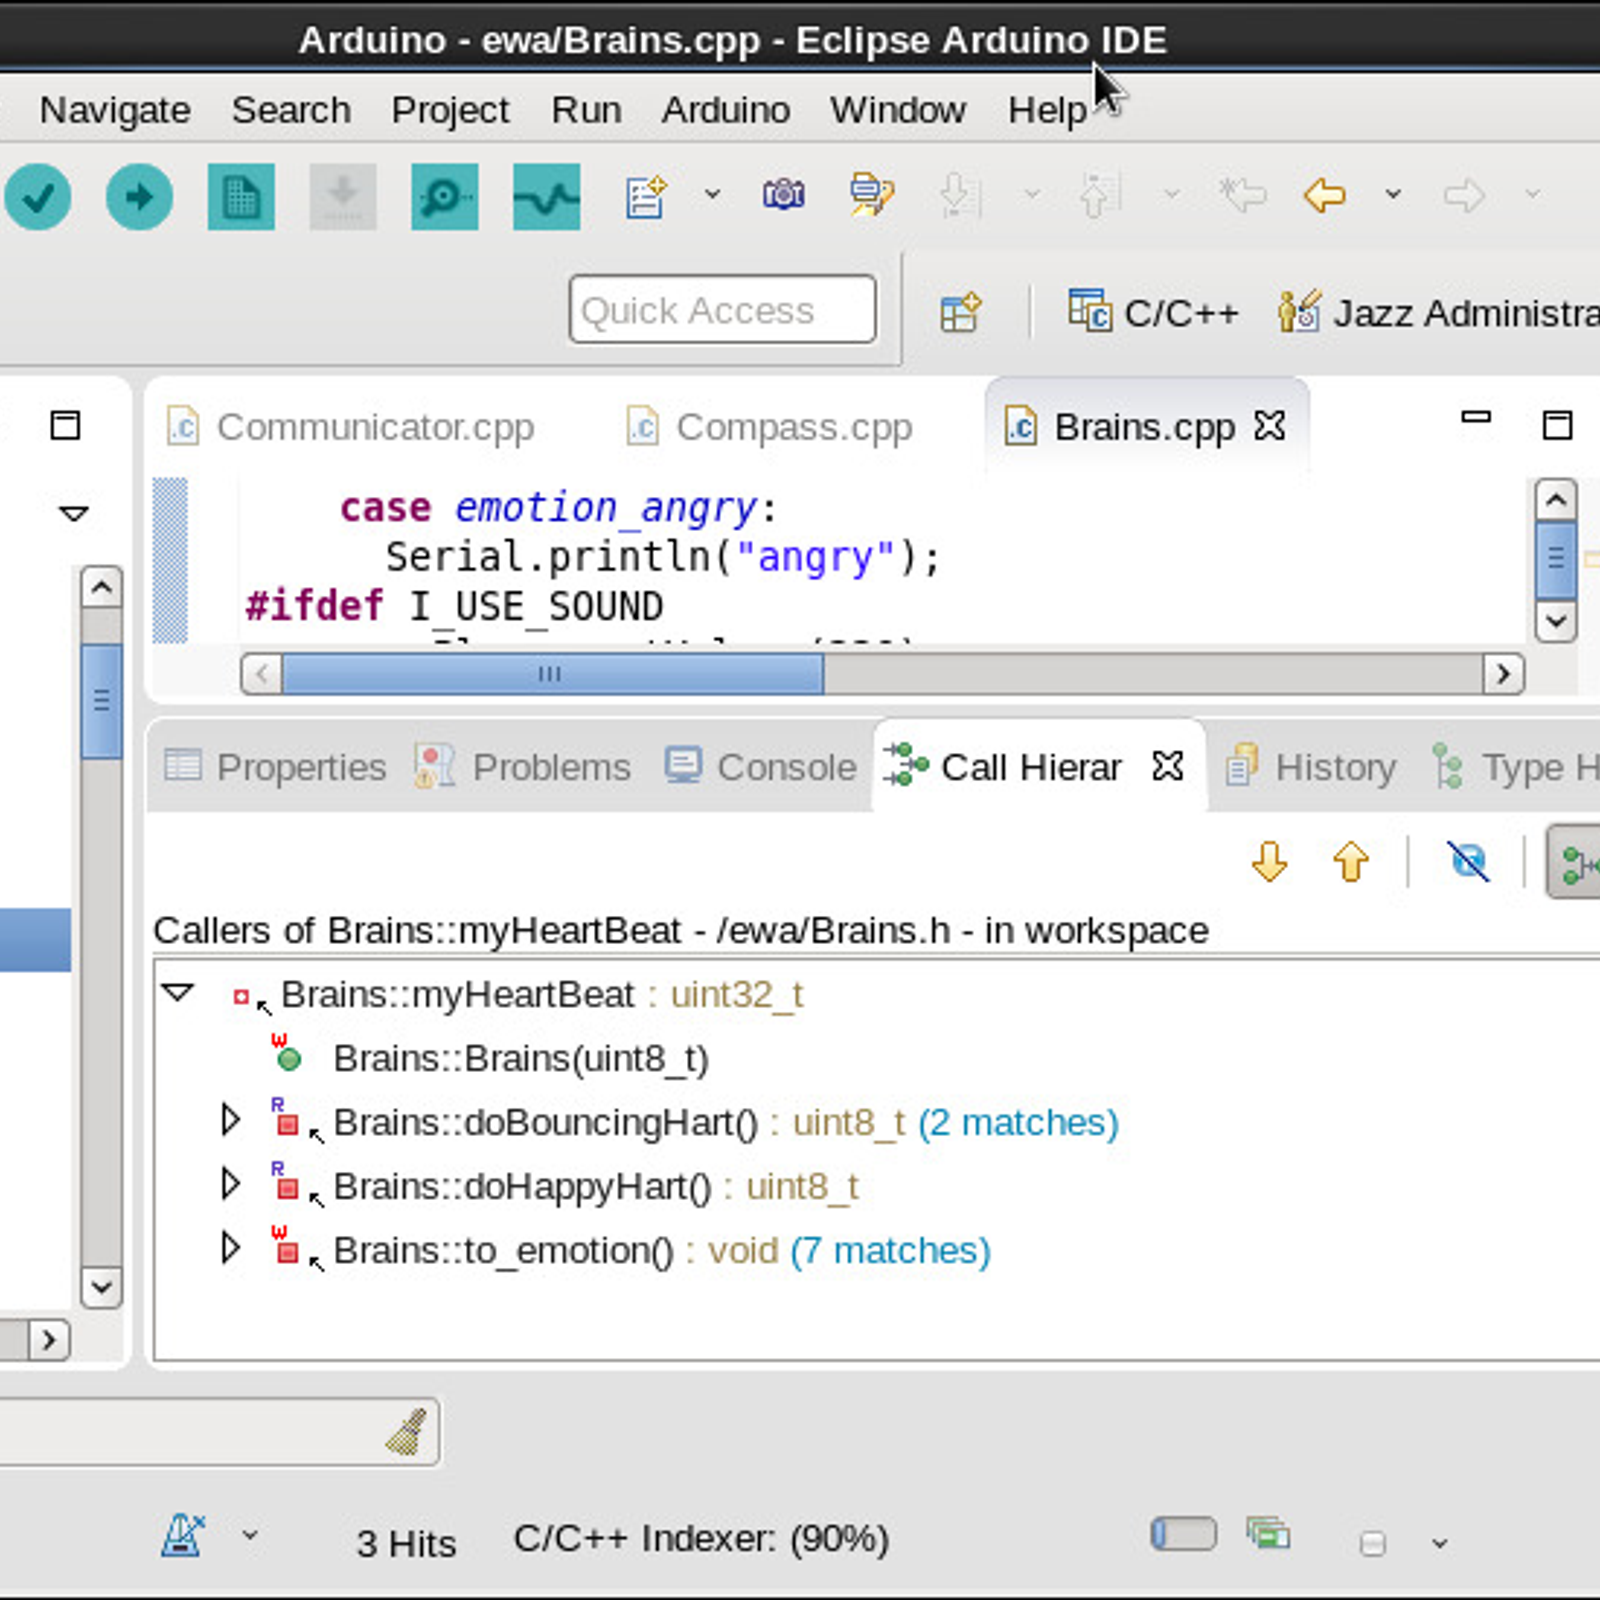Toggle show callers hierarchy button
The image size is (1600, 1600).
point(1574,861)
